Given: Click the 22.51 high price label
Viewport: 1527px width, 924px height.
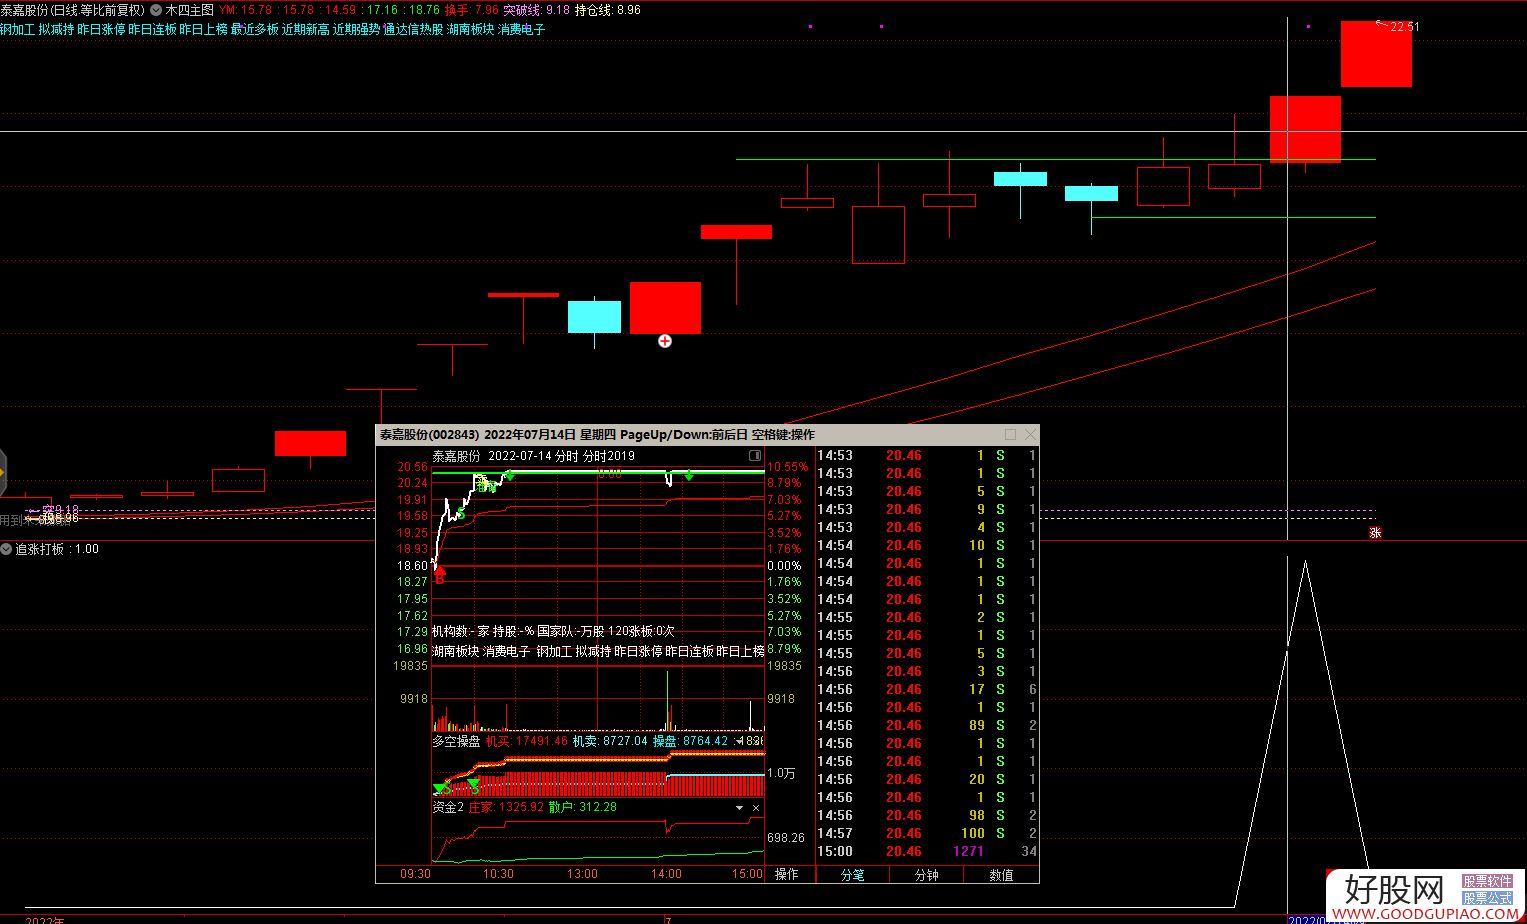Looking at the screenshot, I should point(1404,27).
